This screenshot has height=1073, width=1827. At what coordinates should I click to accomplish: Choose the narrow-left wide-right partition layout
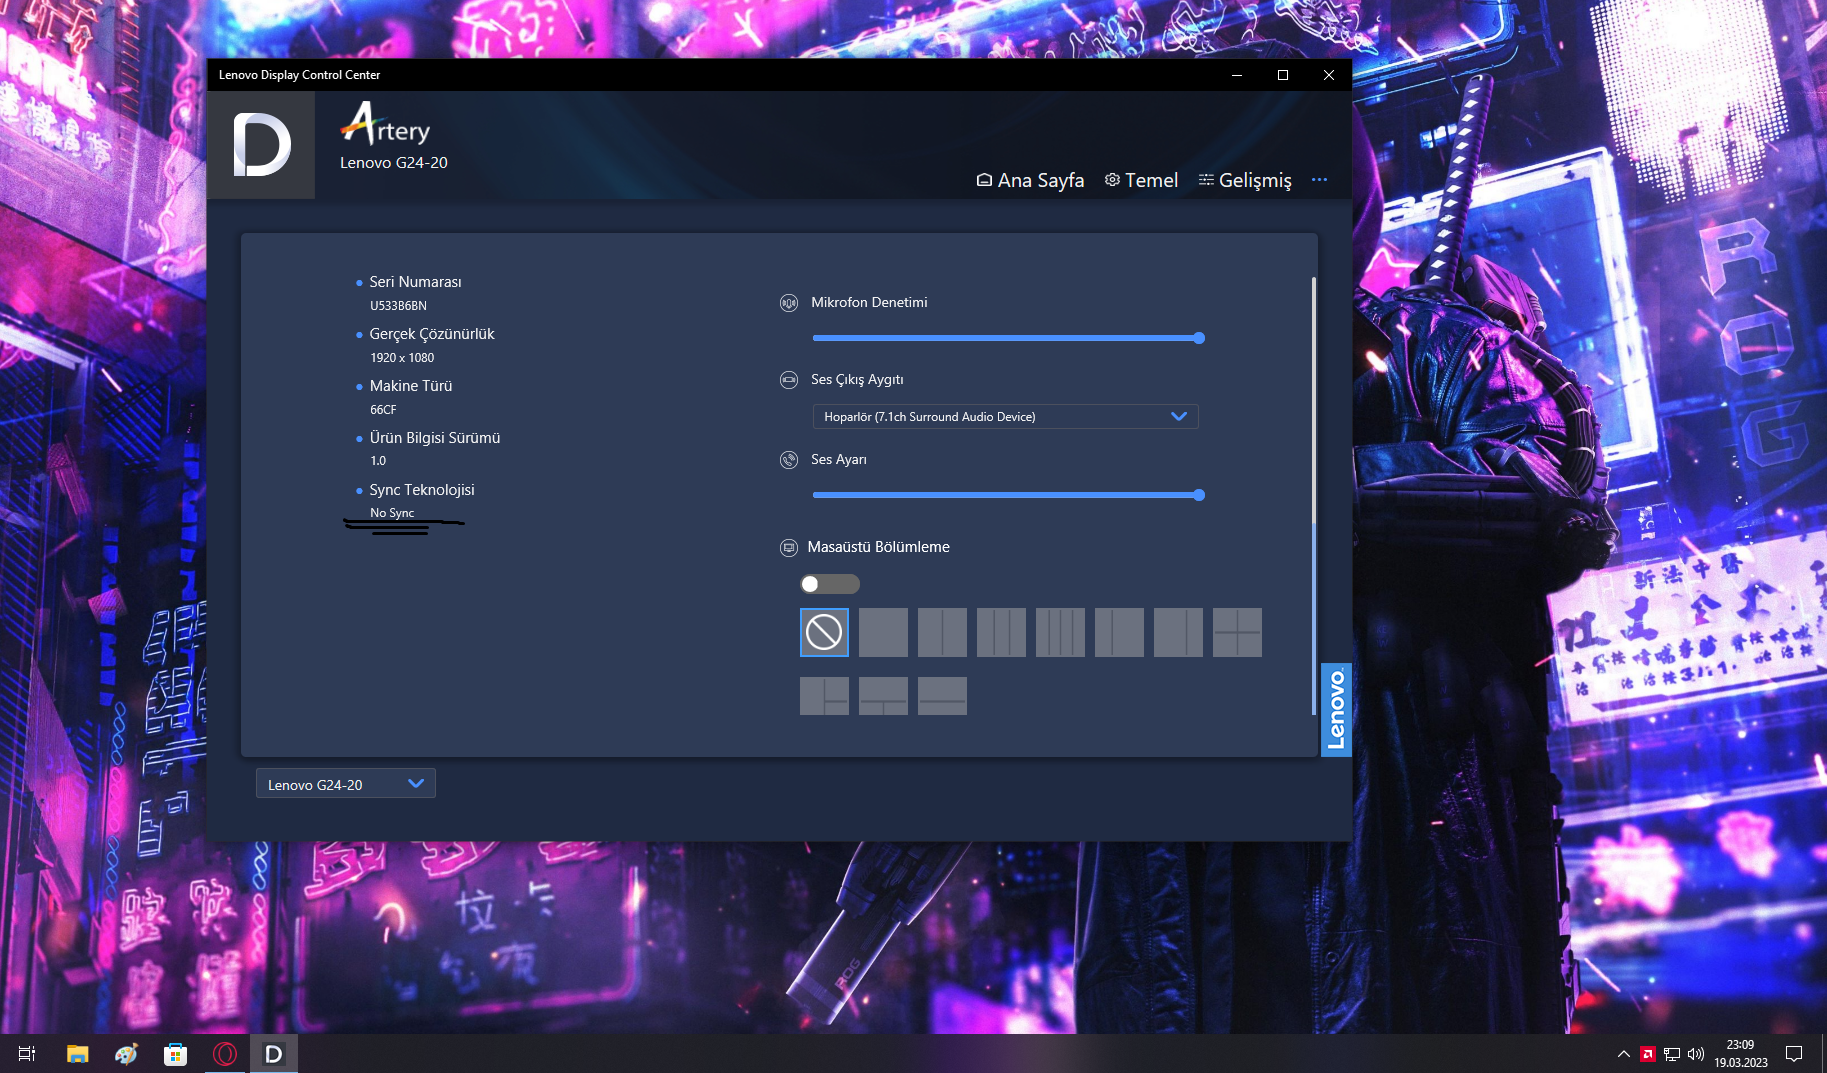[x=1119, y=632]
